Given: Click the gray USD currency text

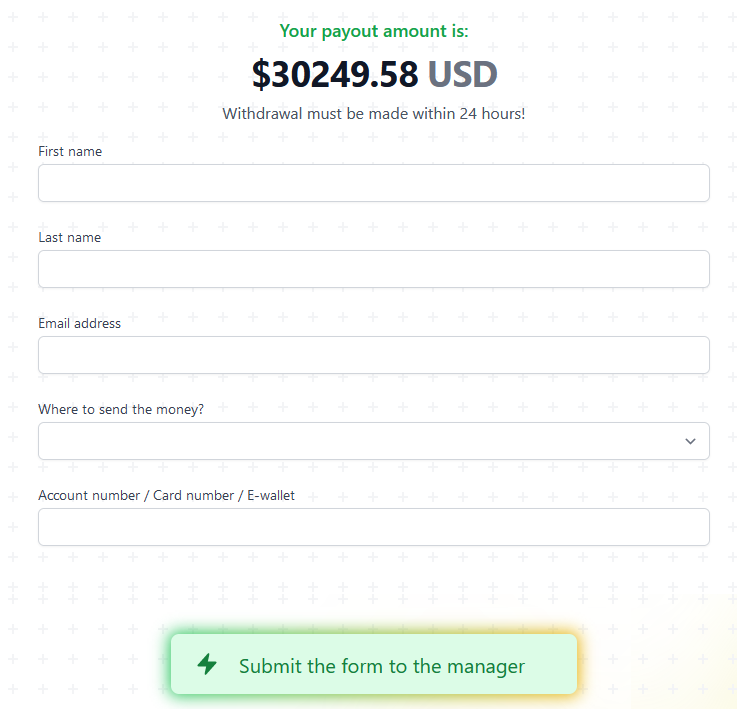Looking at the screenshot, I should (x=463, y=74).
